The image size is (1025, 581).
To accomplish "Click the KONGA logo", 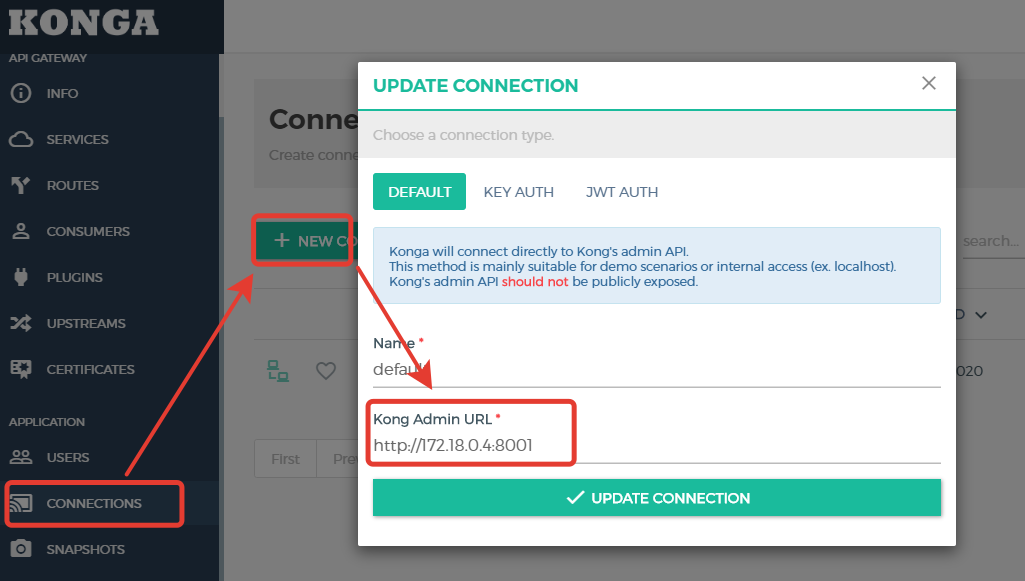I will [84, 23].
